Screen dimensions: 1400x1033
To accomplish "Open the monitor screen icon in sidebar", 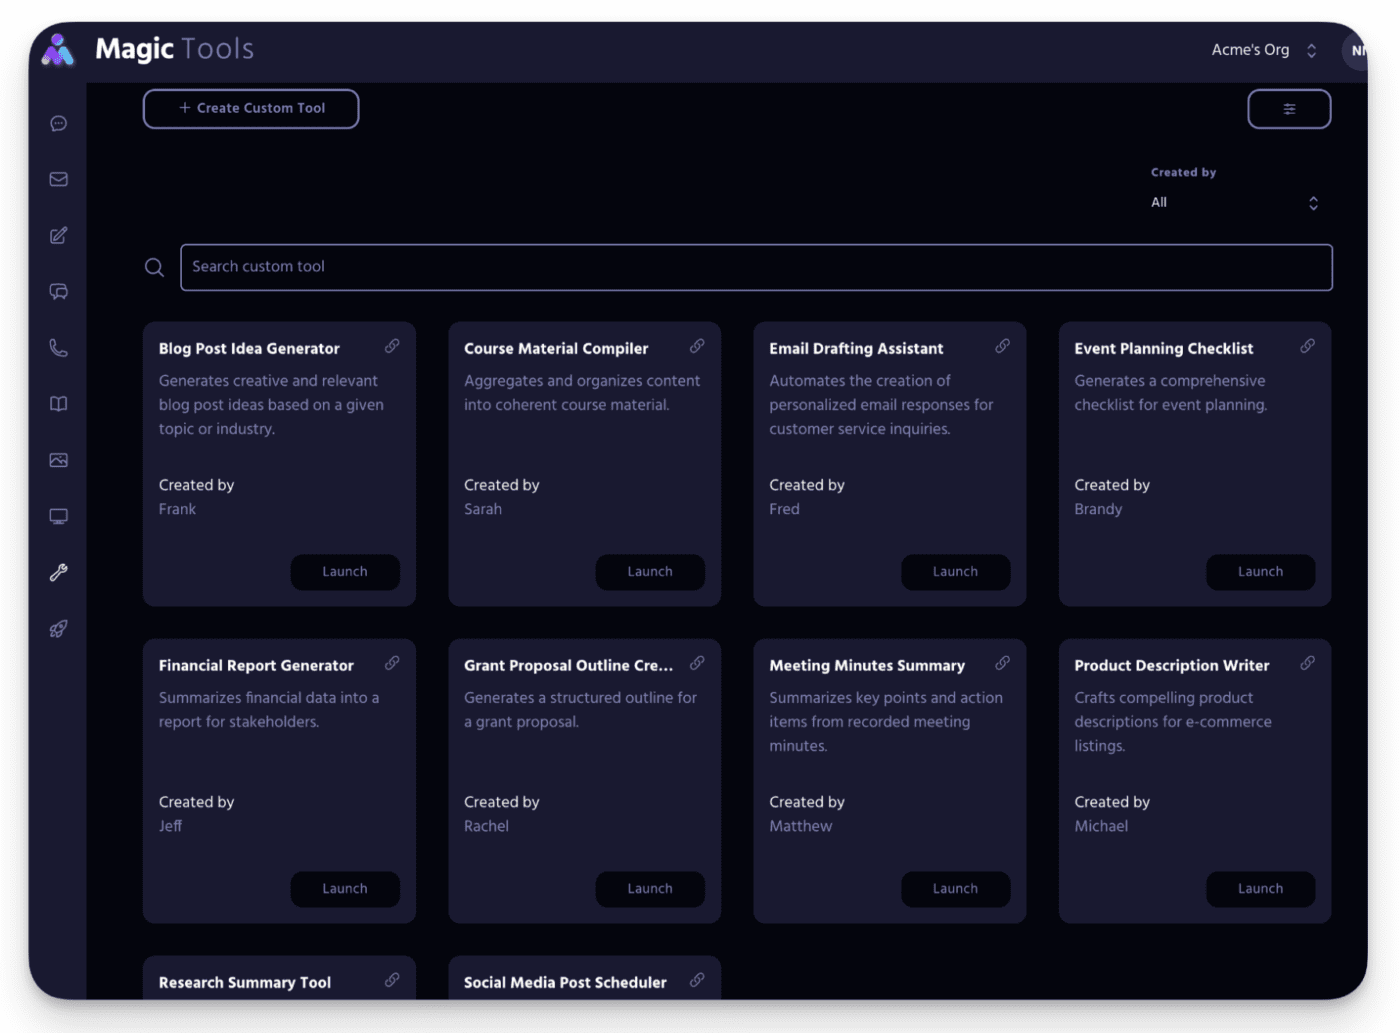I will 59,516.
